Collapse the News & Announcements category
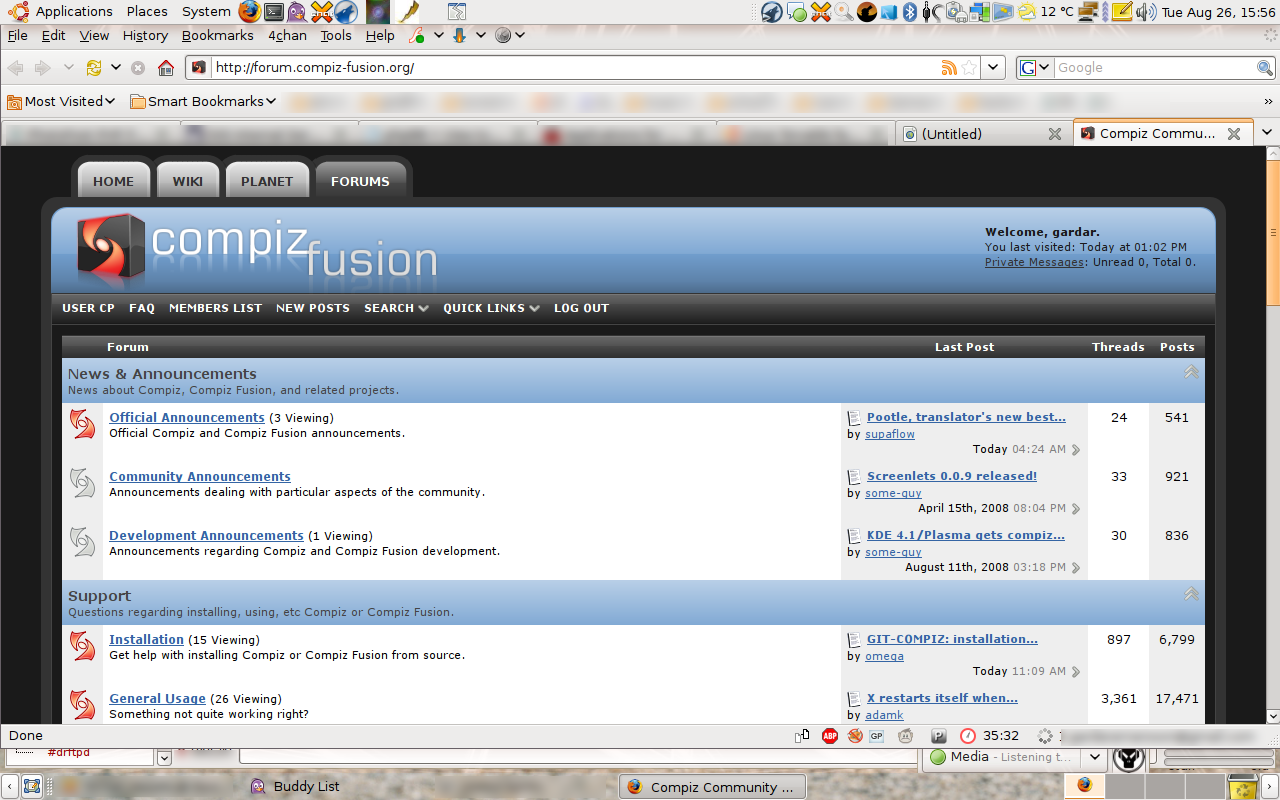The height and width of the screenshot is (800, 1280). click(1191, 372)
